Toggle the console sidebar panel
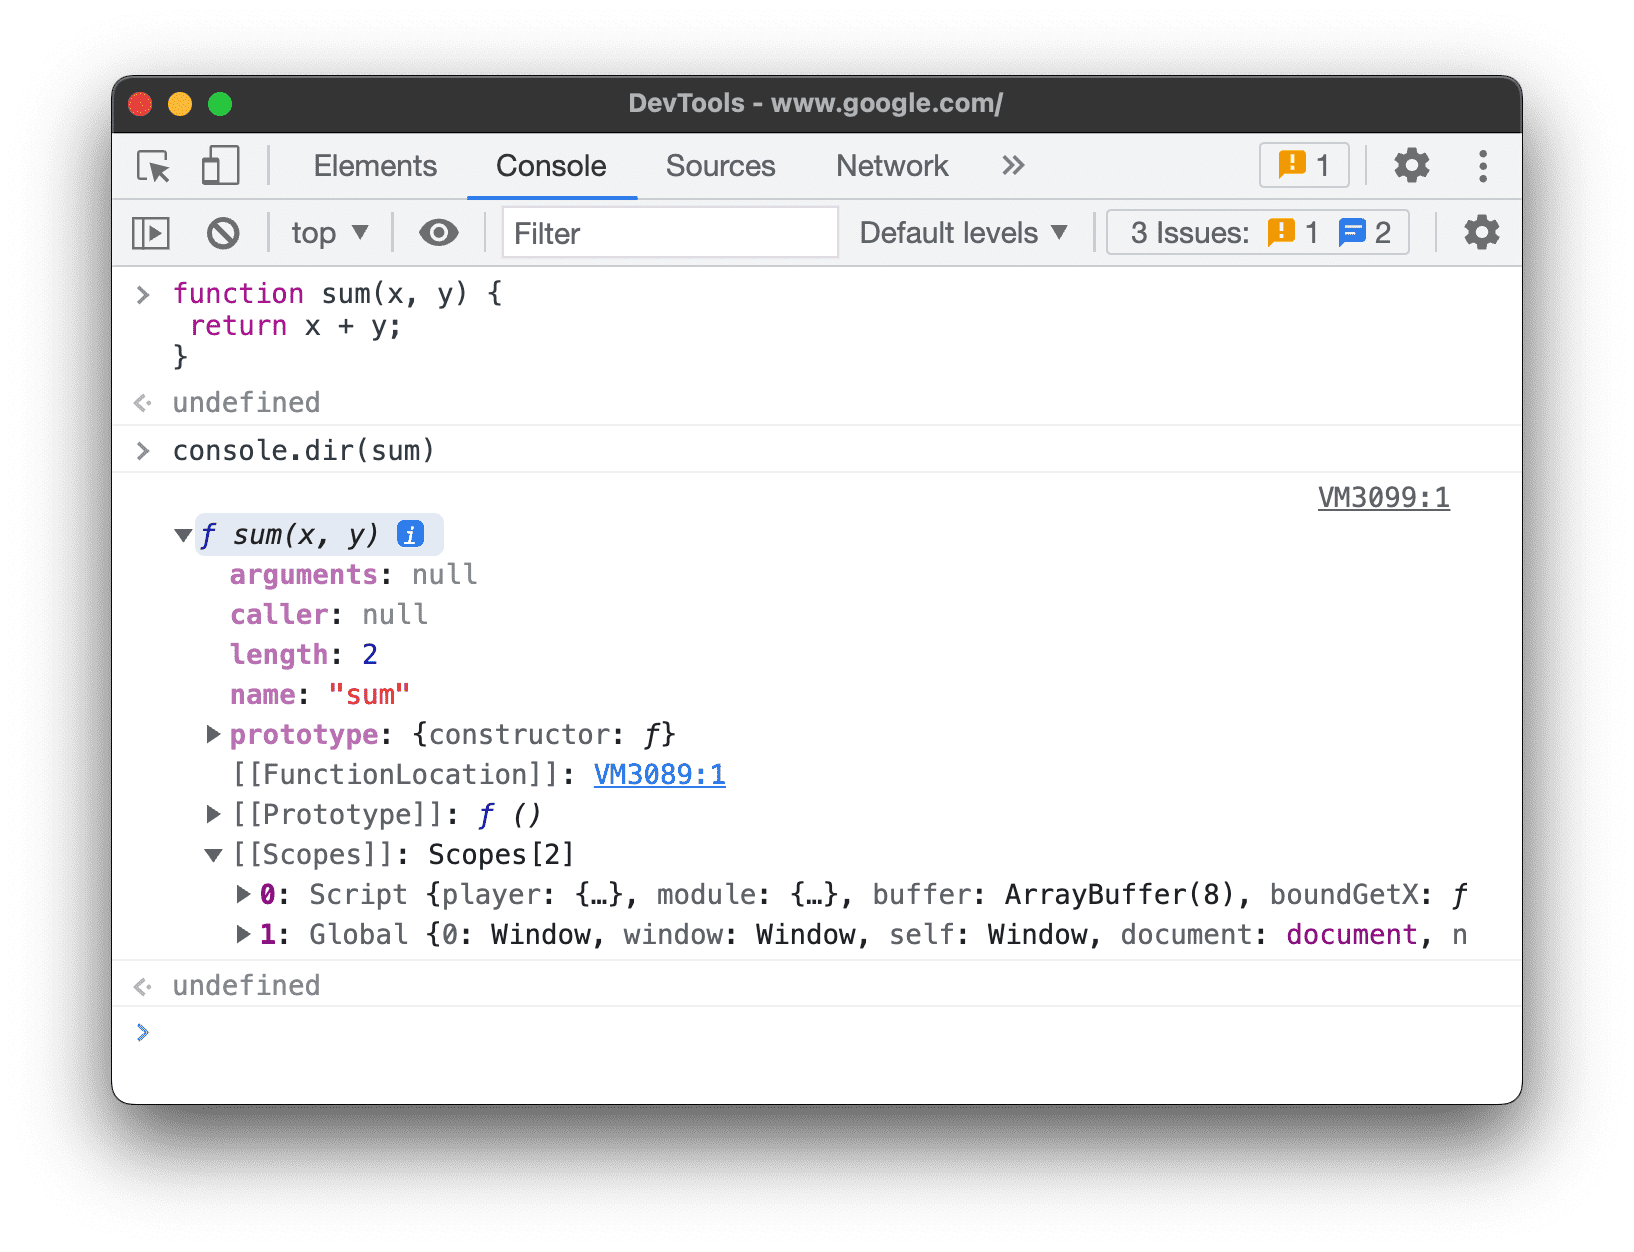The width and height of the screenshot is (1634, 1252). 151,234
